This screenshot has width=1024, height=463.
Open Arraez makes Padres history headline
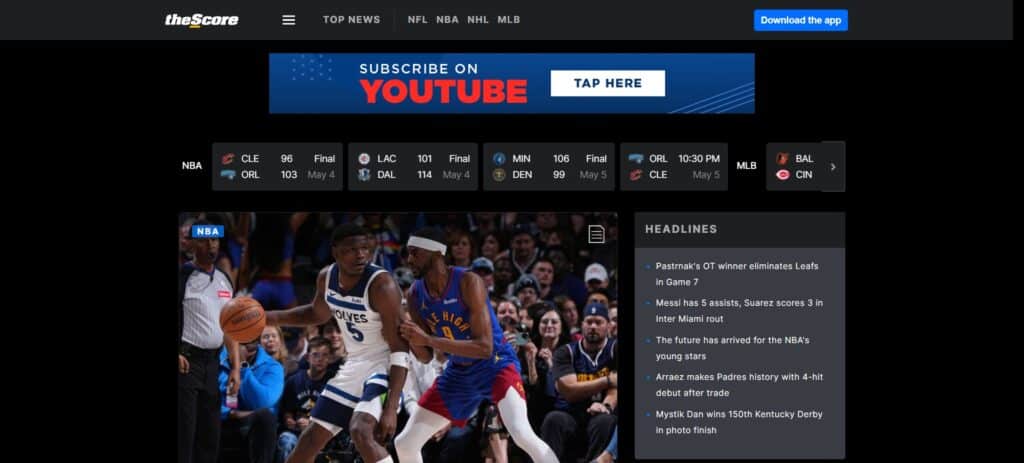(739, 385)
